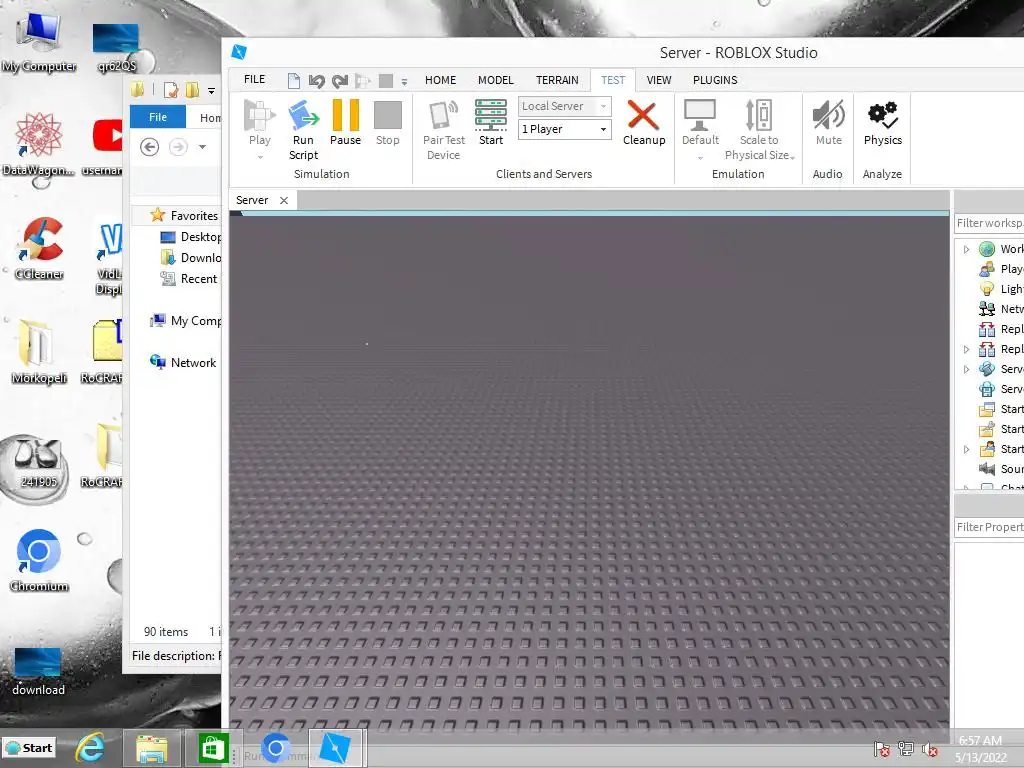Image resolution: width=1024 pixels, height=768 pixels.
Task: Select My Computer in File Explorer sidebar
Action: click(x=185, y=321)
